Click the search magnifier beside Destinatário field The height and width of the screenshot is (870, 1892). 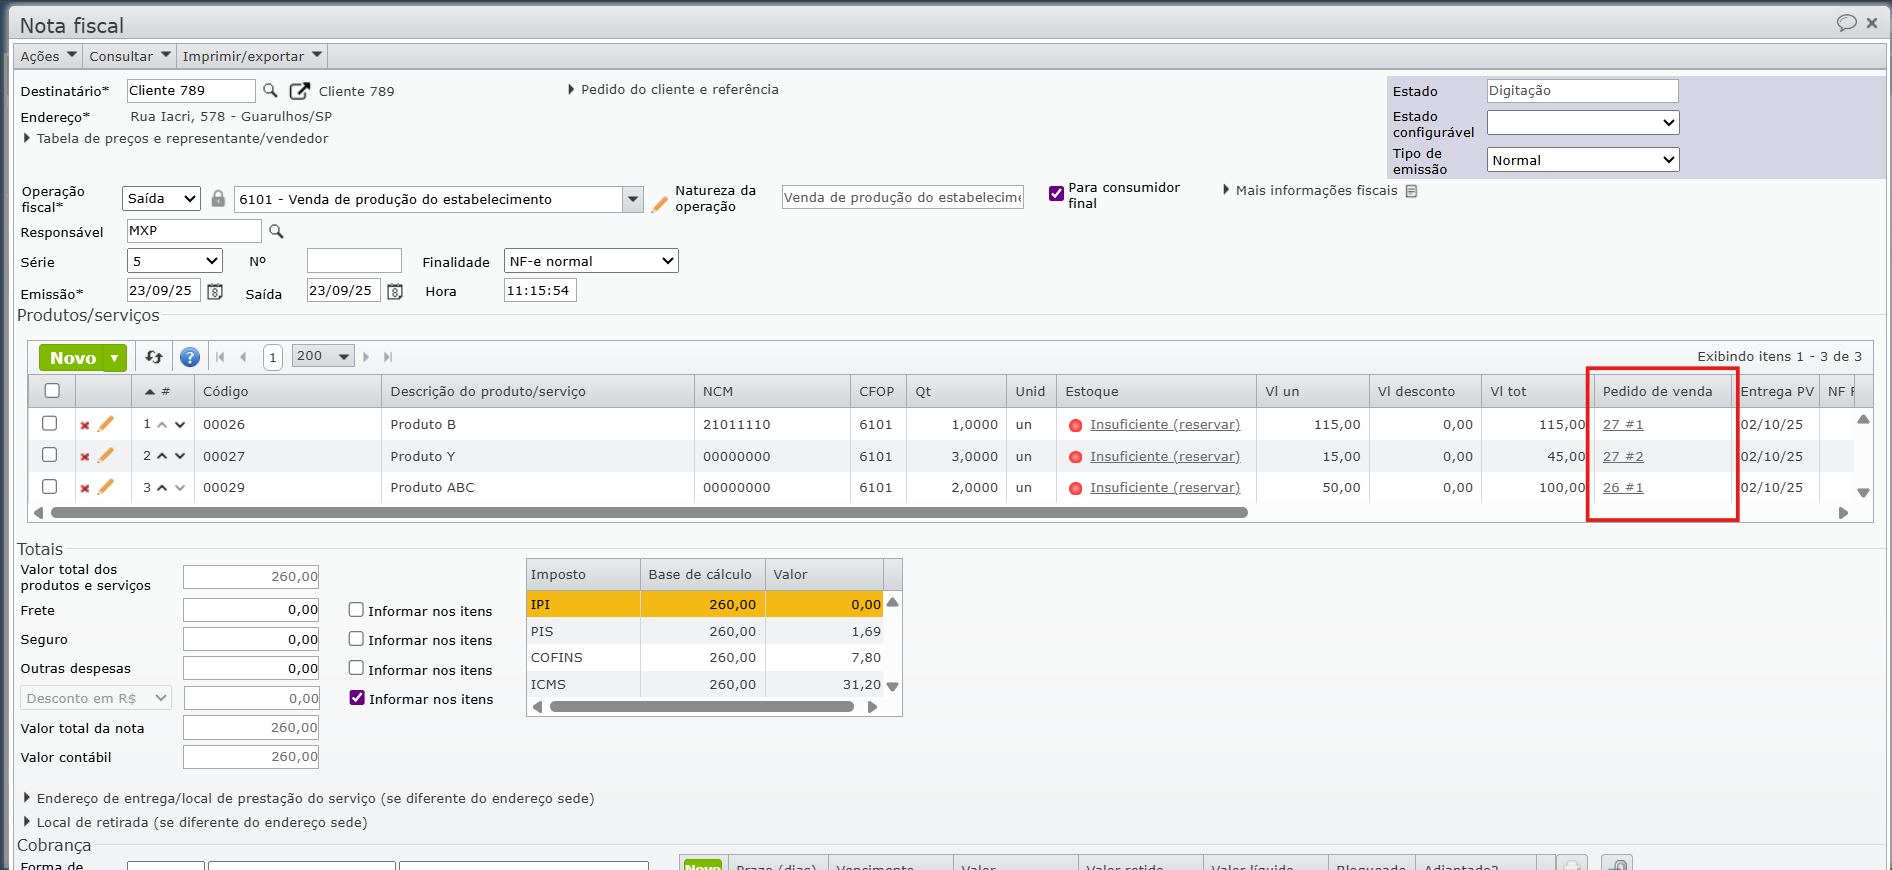click(270, 91)
